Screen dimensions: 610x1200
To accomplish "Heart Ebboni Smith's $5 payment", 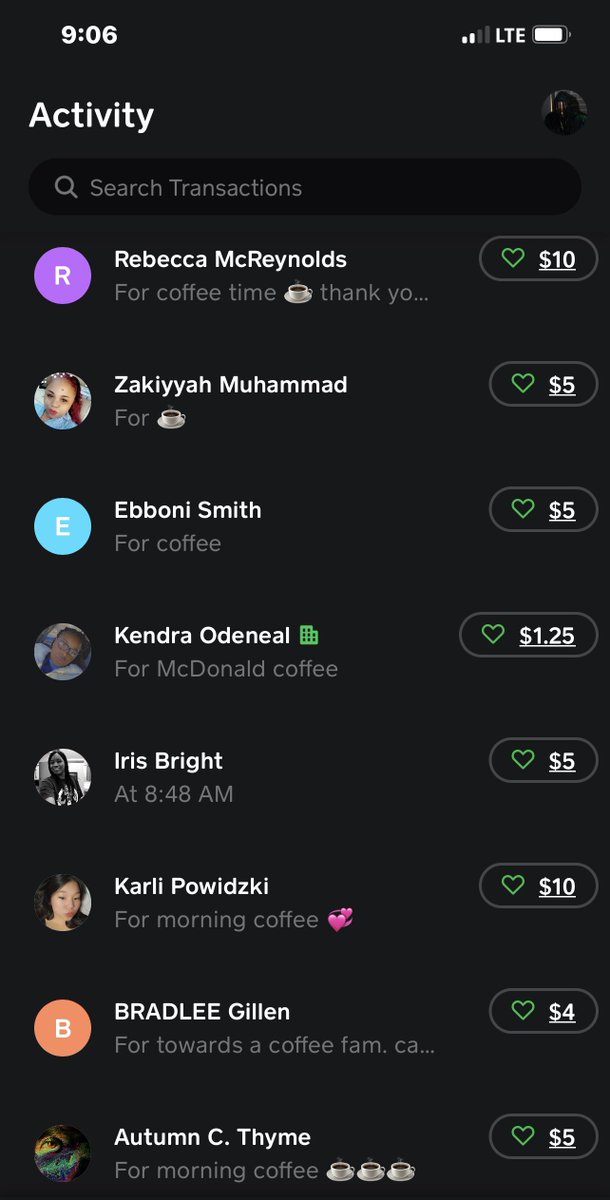I will (x=523, y=510).
